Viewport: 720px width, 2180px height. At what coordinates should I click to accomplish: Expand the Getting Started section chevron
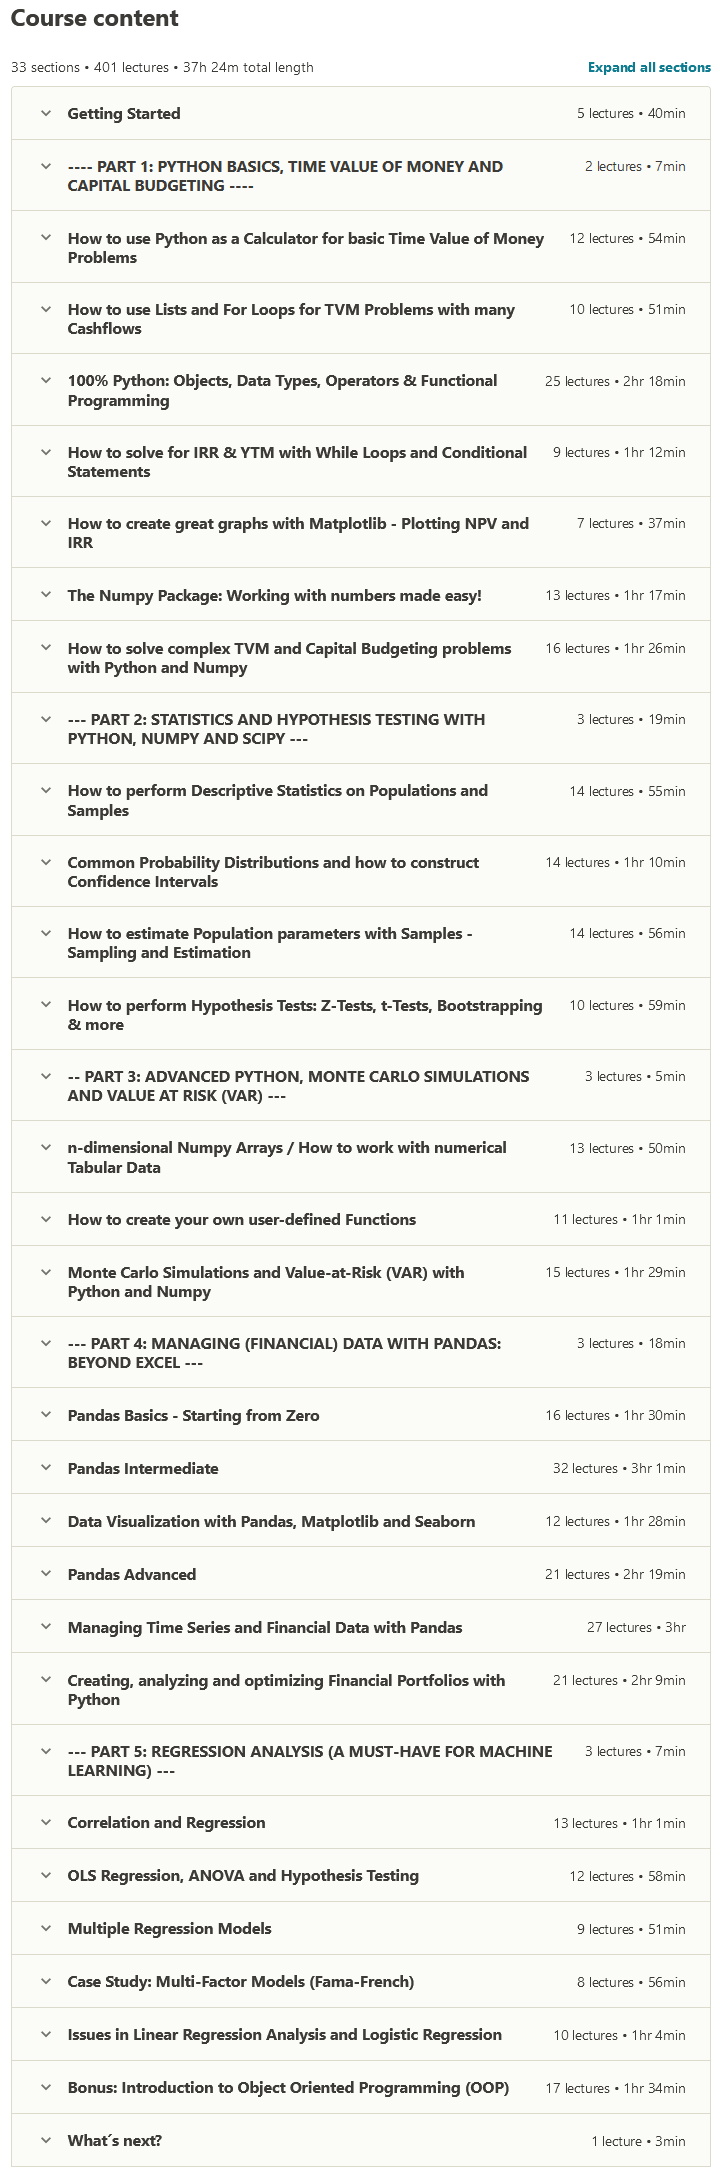(46, 113)
